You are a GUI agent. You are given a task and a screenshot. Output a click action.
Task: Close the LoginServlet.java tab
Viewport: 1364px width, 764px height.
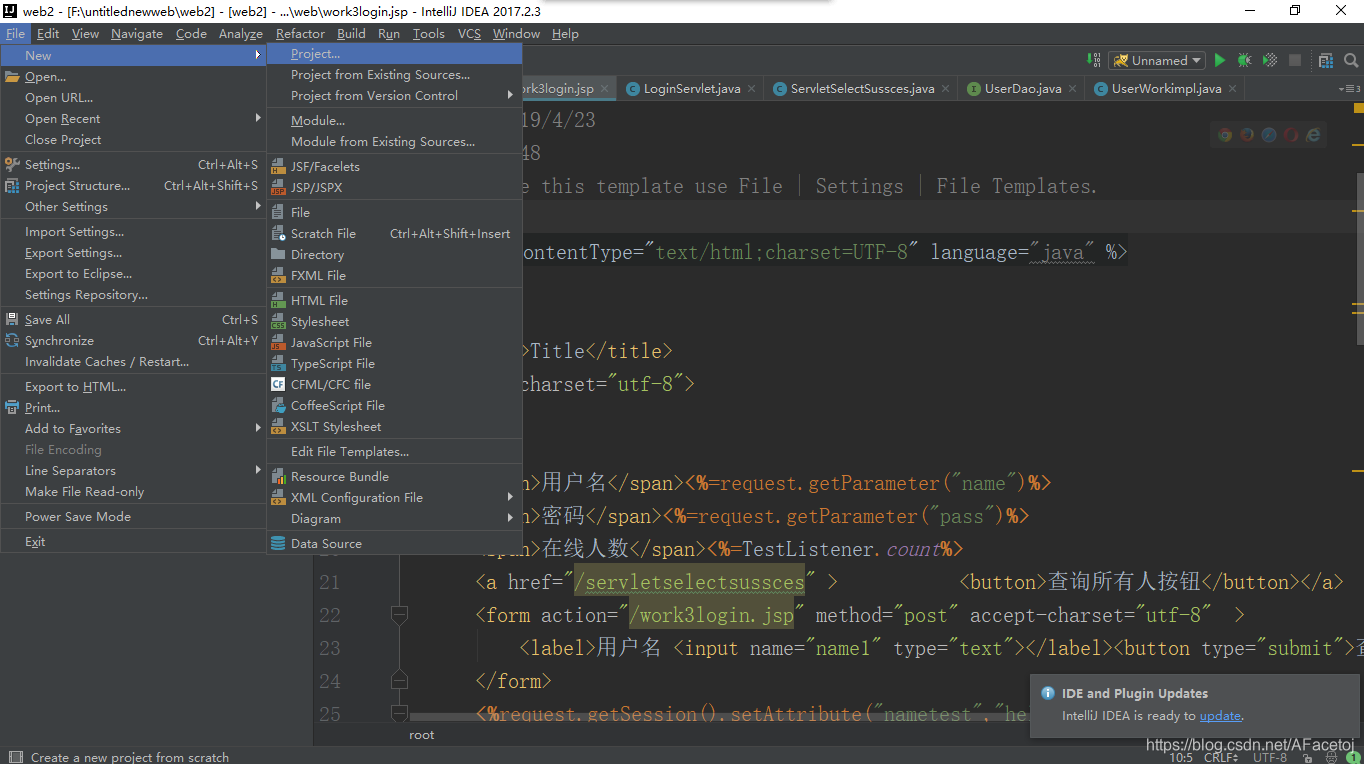tap(751, 89)
